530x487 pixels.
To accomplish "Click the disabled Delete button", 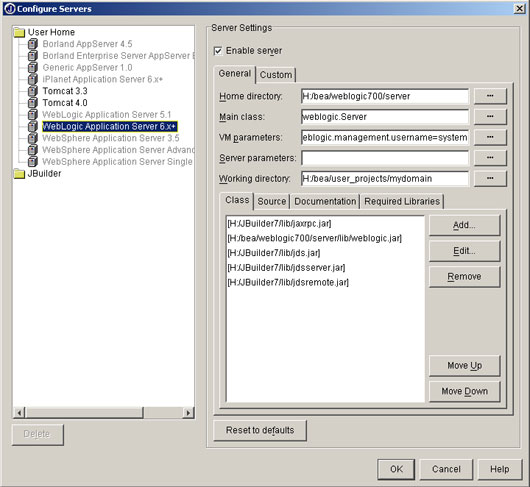I will click(37, 434).
